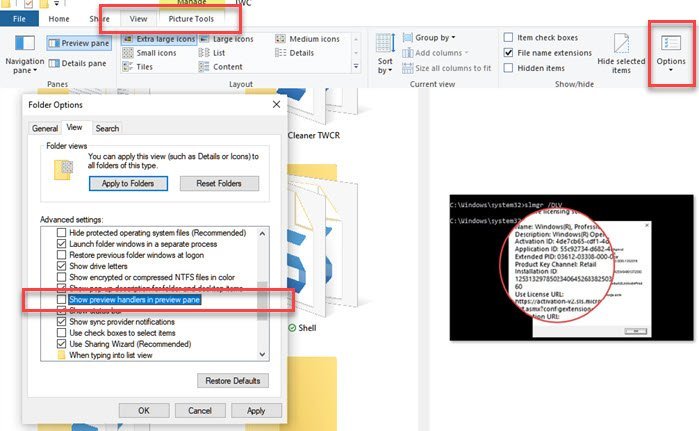Open the Add columns dropdown

[435, 53]
